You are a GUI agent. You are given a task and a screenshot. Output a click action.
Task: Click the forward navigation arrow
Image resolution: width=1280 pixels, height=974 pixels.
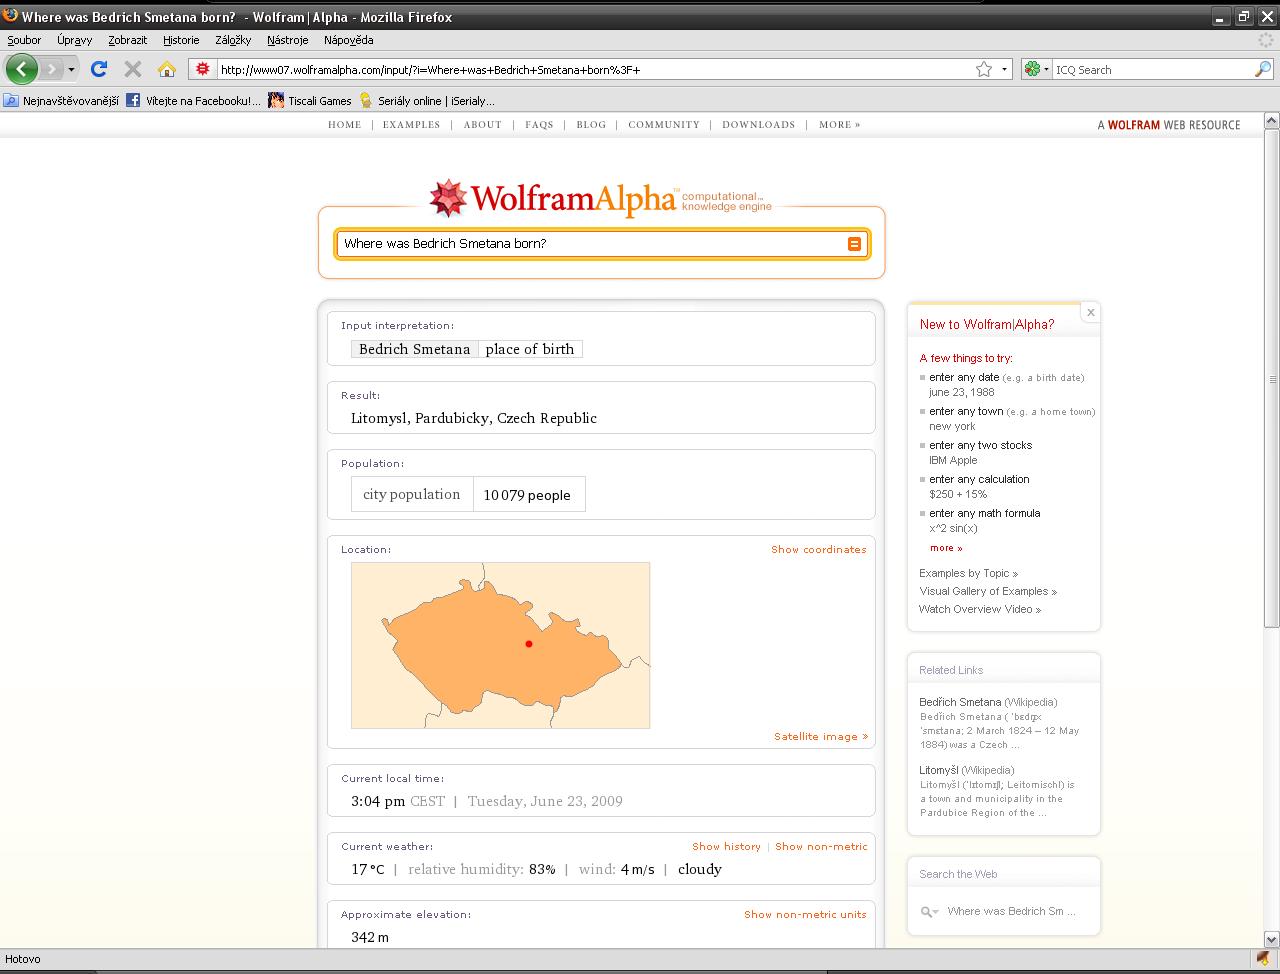click(51, 69)
